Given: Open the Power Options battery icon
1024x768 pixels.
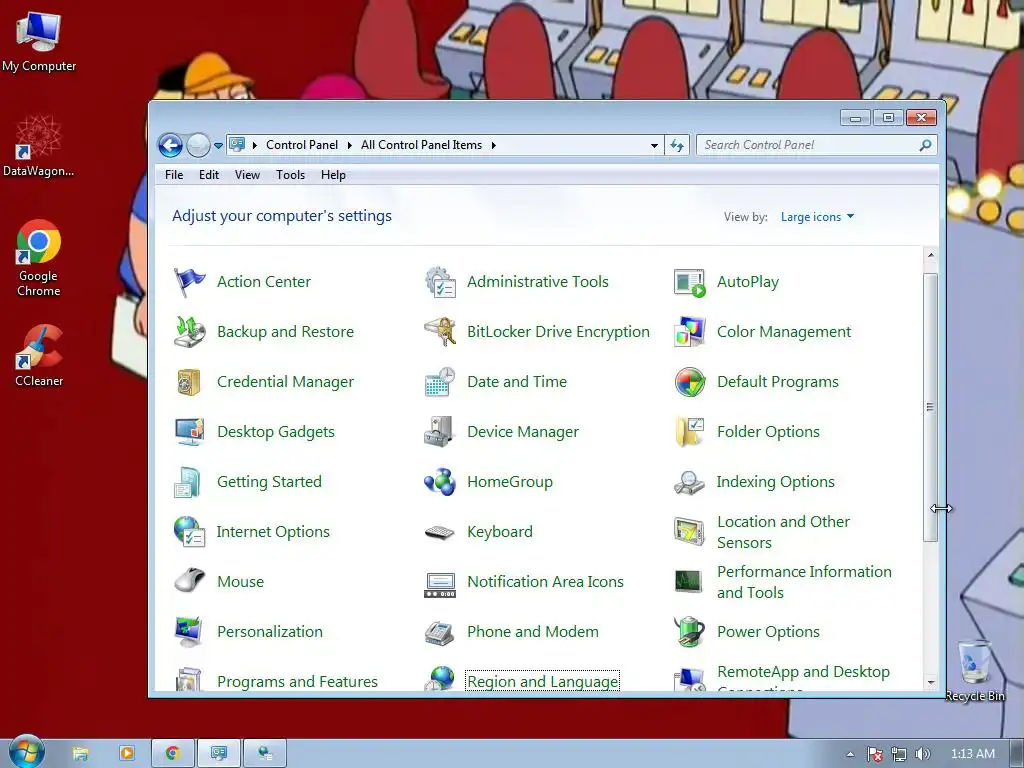Looking at the screenshot, I should [x=690, y=632].
